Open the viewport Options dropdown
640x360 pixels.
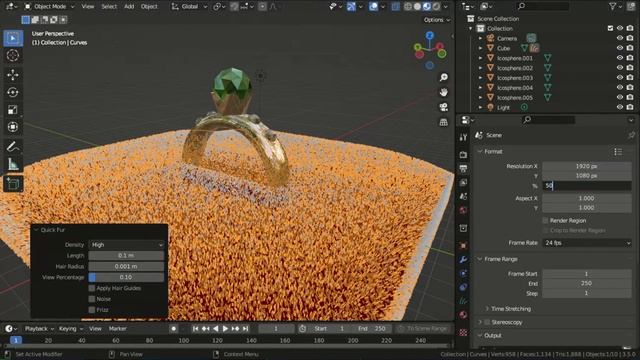(437, 20)
